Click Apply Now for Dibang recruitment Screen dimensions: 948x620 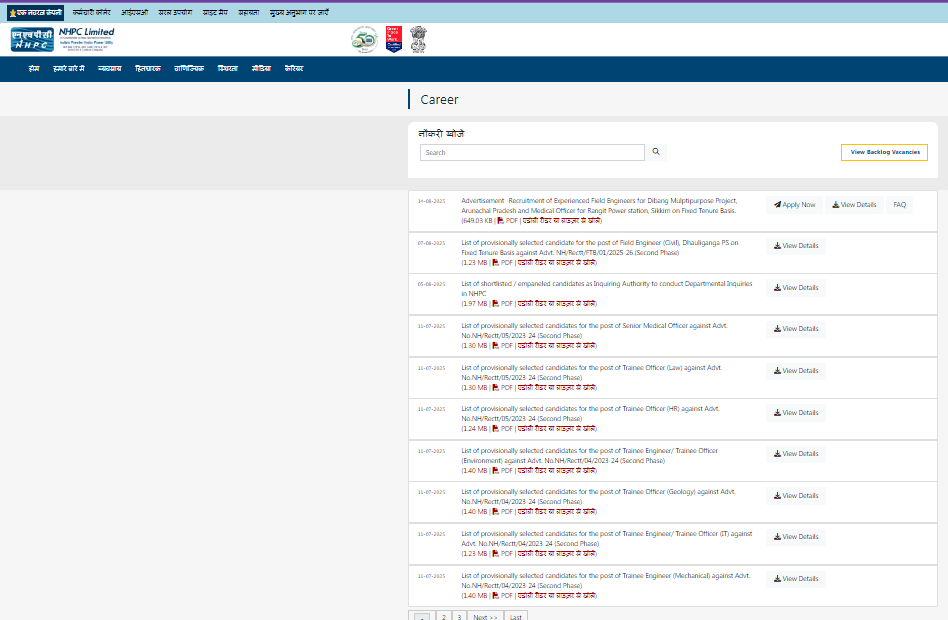[x=795, y=204]
